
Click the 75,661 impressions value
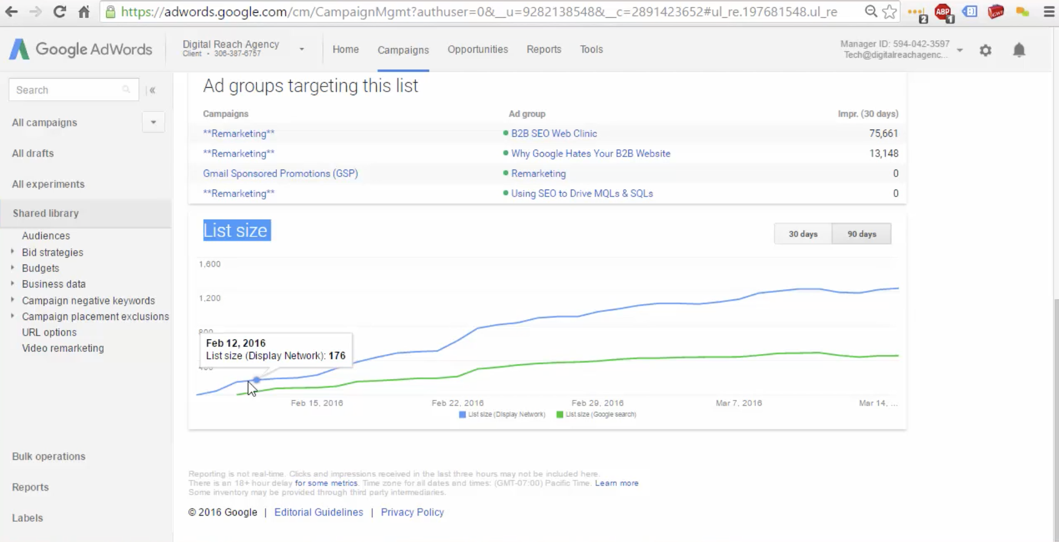(883, 134)
